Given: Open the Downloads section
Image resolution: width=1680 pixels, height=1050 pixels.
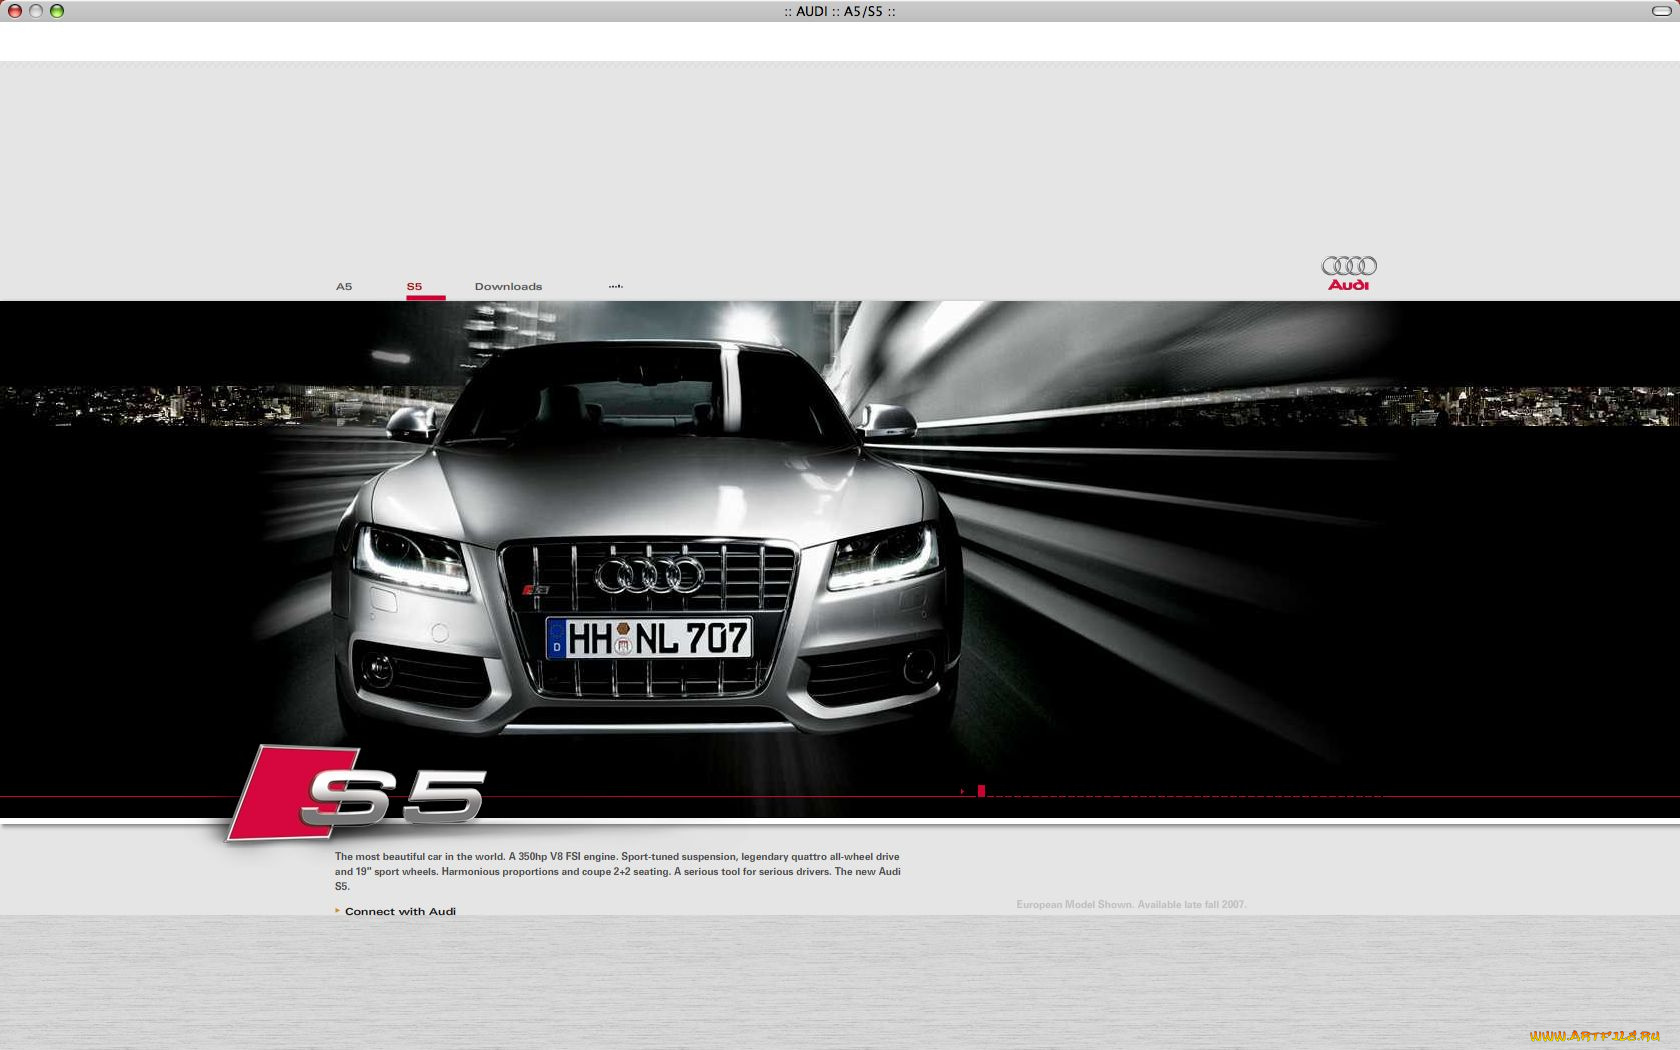Looking at the screenshot, I should (x=508, y=286).
